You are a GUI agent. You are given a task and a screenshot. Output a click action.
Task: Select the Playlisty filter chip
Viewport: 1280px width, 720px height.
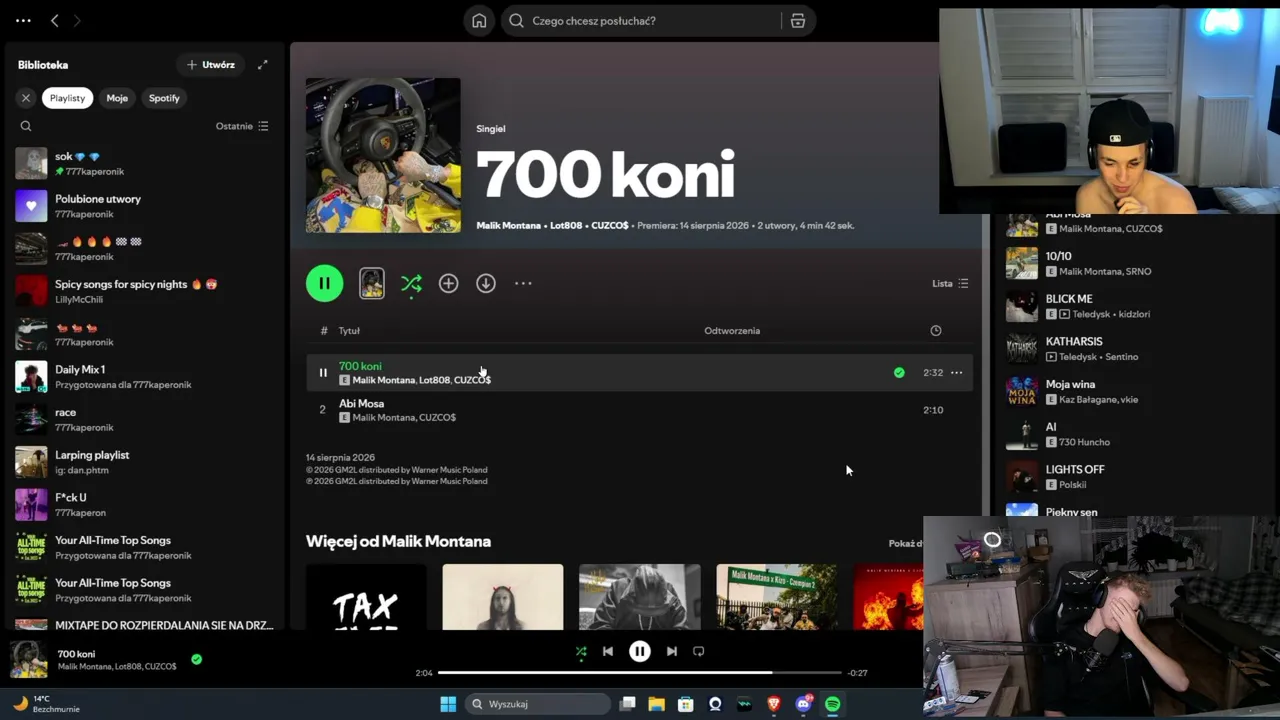(x=67, y=98)
